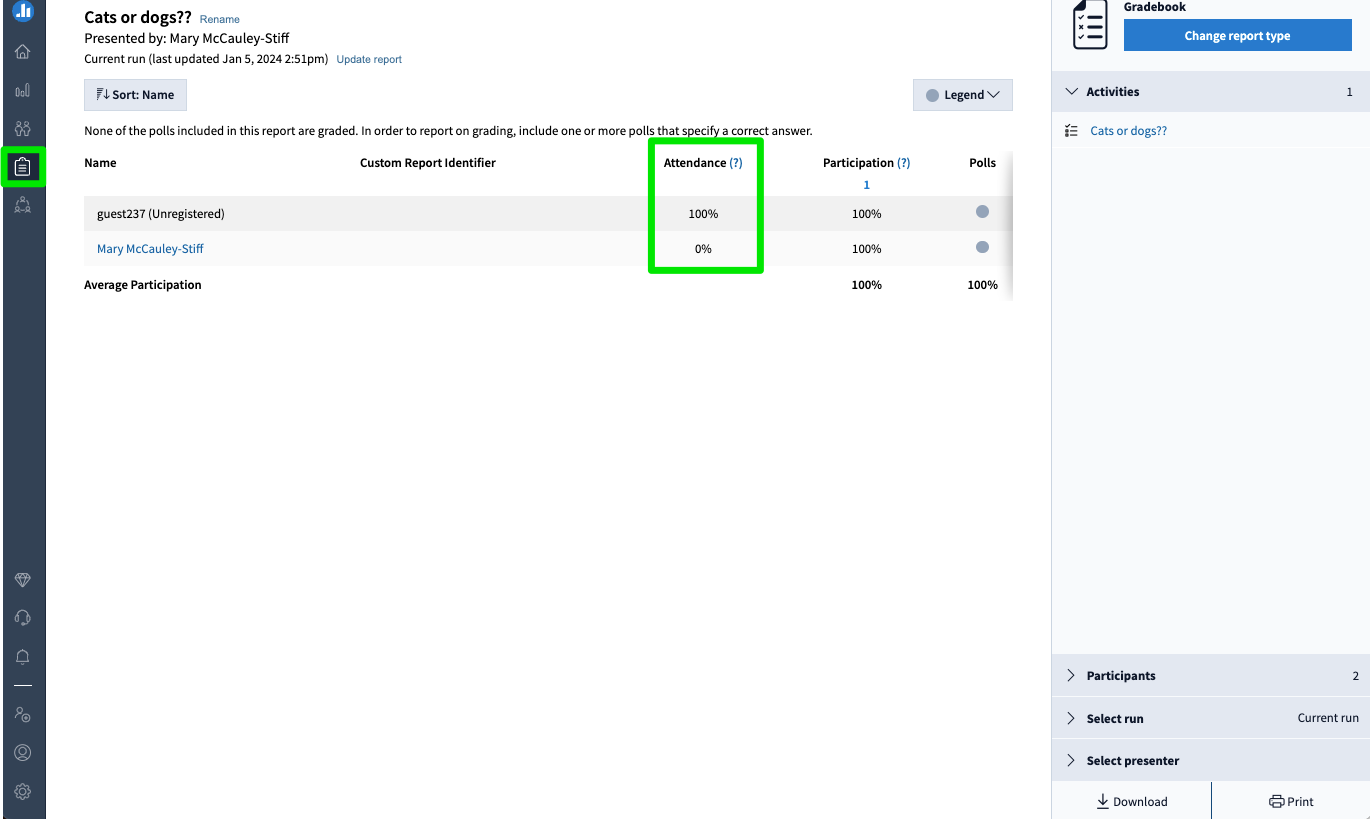Open the Teams icon below Reports
The width and height of the screenshot is (1370, 819).
pyautogui.click(x=22, y=204)
